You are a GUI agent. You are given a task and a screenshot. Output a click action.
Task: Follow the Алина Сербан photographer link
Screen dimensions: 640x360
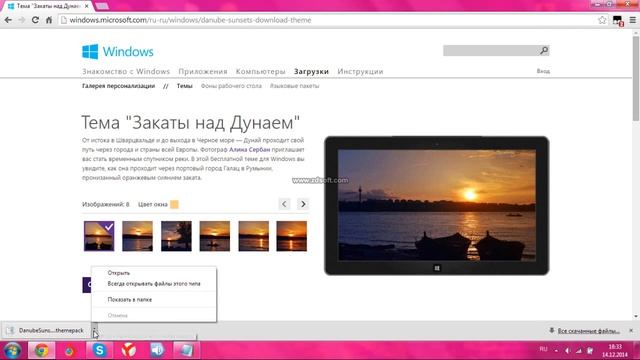[249, 150]
